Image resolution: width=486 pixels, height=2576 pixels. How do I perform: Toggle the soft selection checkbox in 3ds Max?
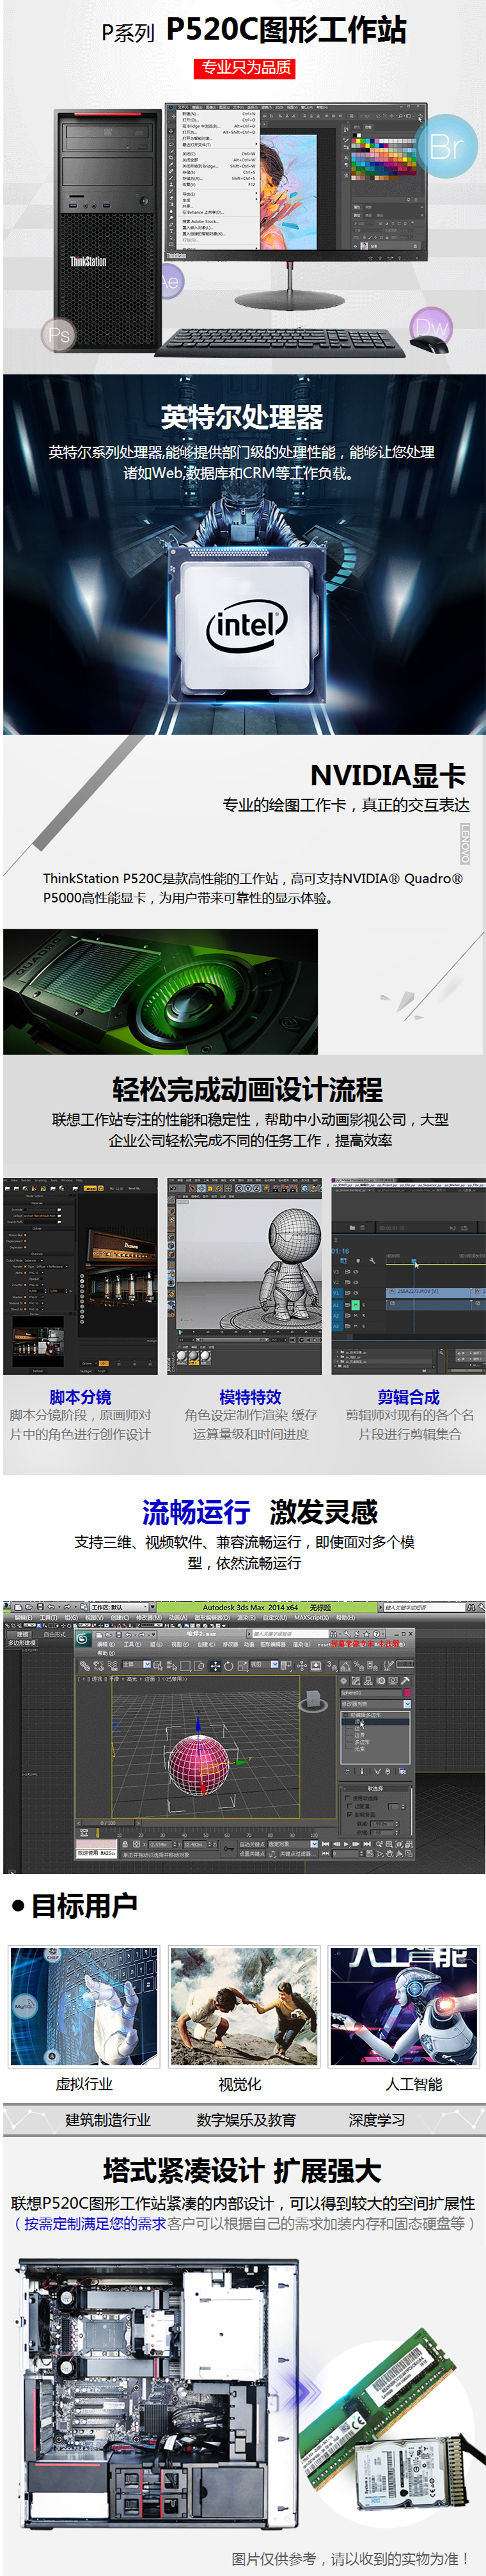tap(347, 1798)
